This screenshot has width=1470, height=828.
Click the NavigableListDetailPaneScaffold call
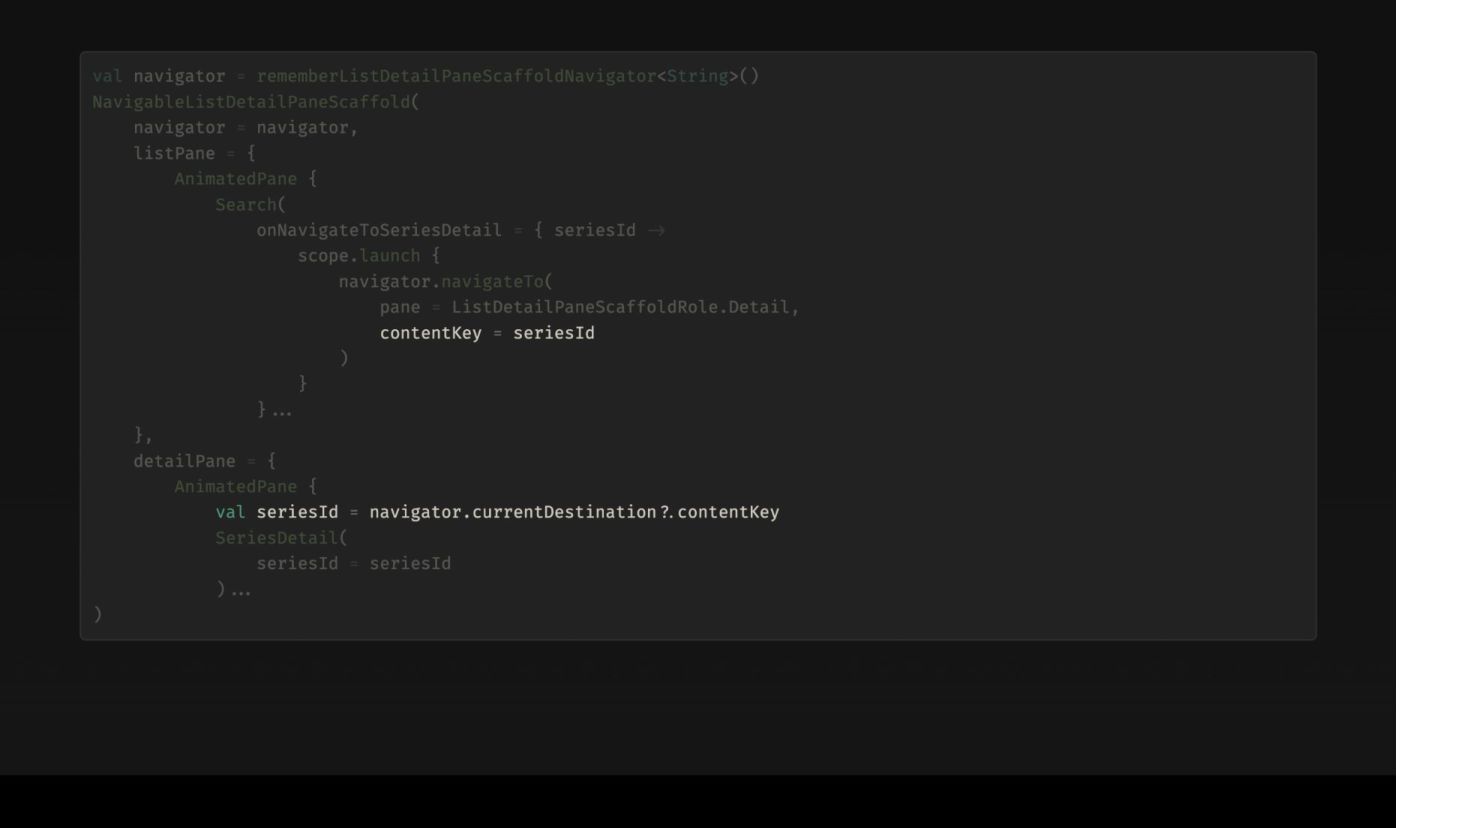pos(251,102)
